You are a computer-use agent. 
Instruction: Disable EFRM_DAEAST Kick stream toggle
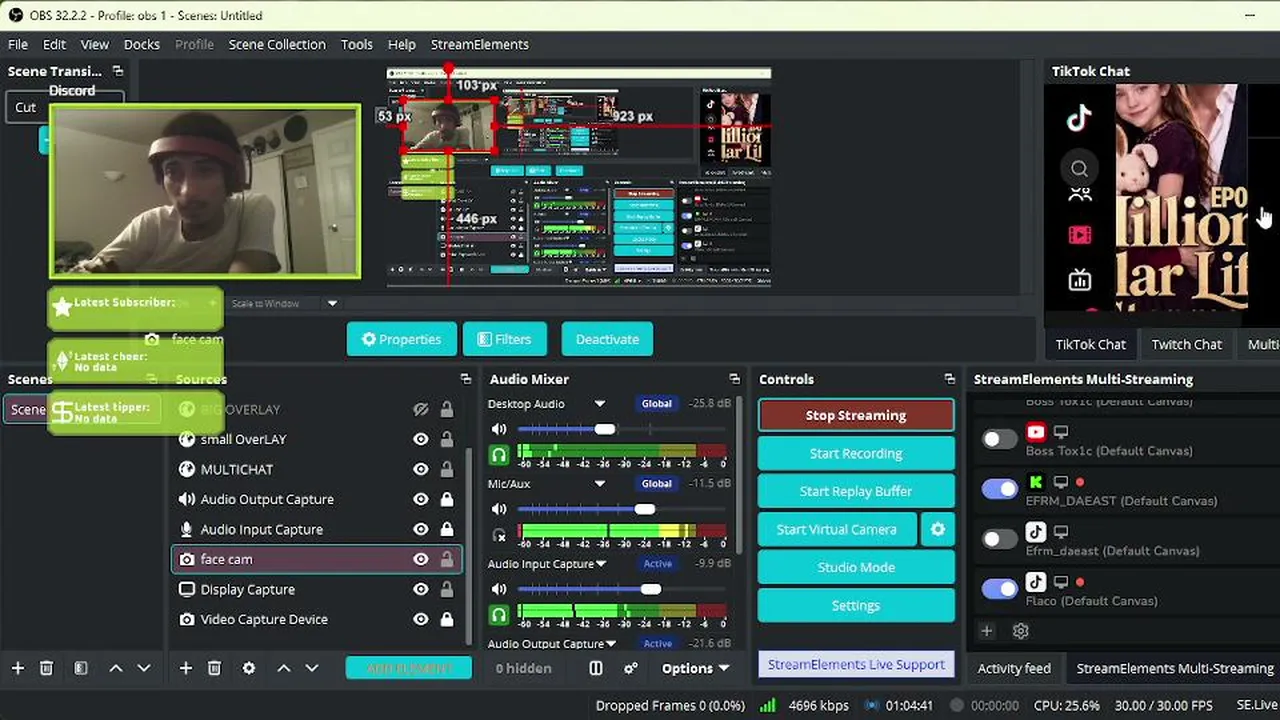(999, 489)
